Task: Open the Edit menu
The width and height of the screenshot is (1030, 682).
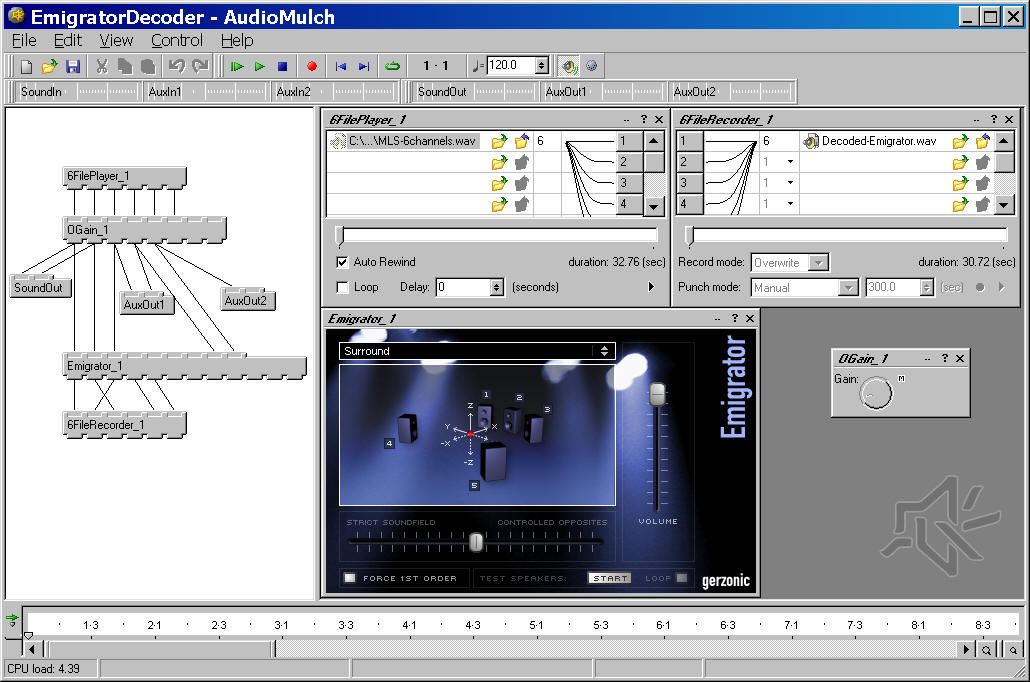Action: [68, 41]
